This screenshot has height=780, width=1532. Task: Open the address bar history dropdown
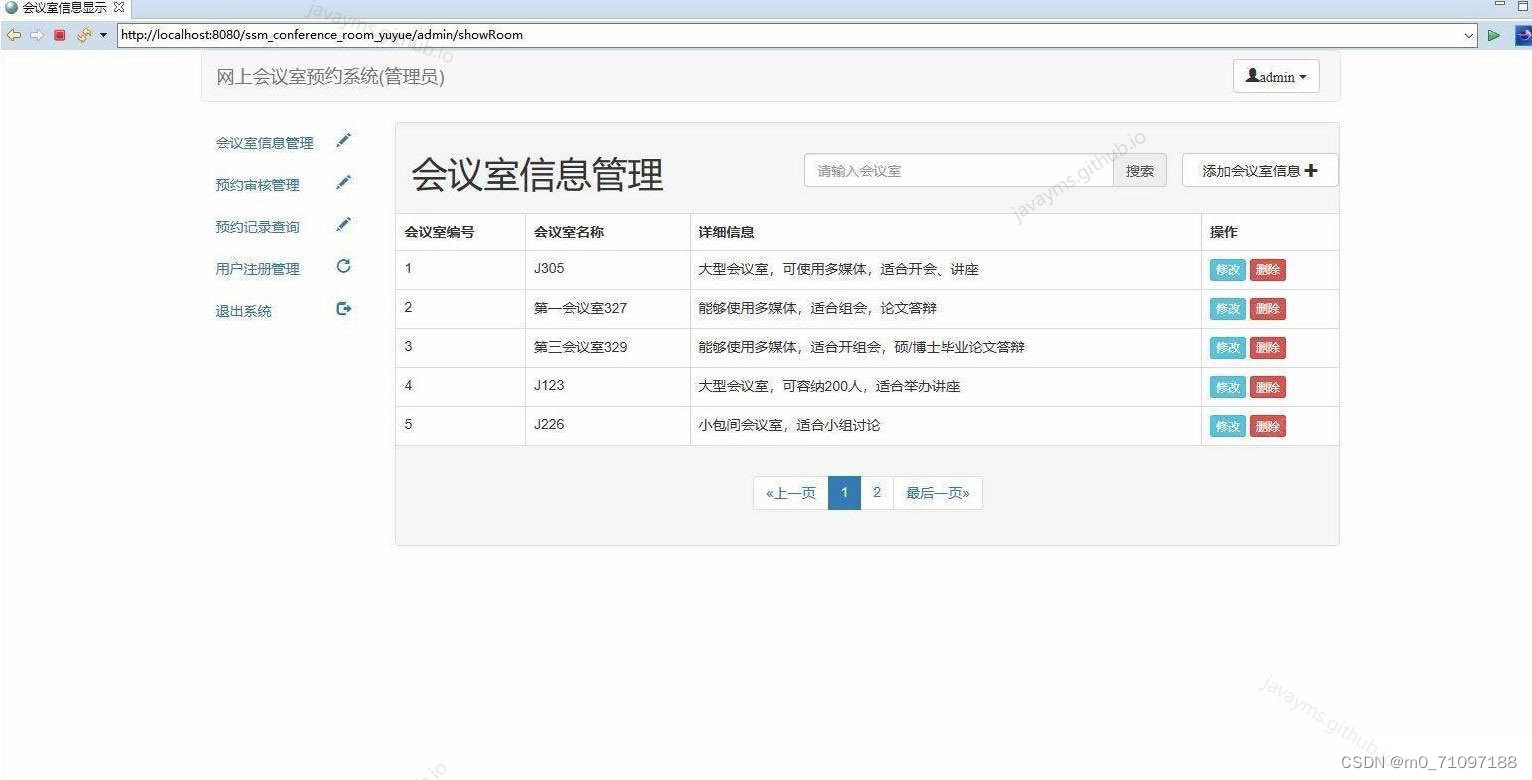click(x=1469, y=35)
